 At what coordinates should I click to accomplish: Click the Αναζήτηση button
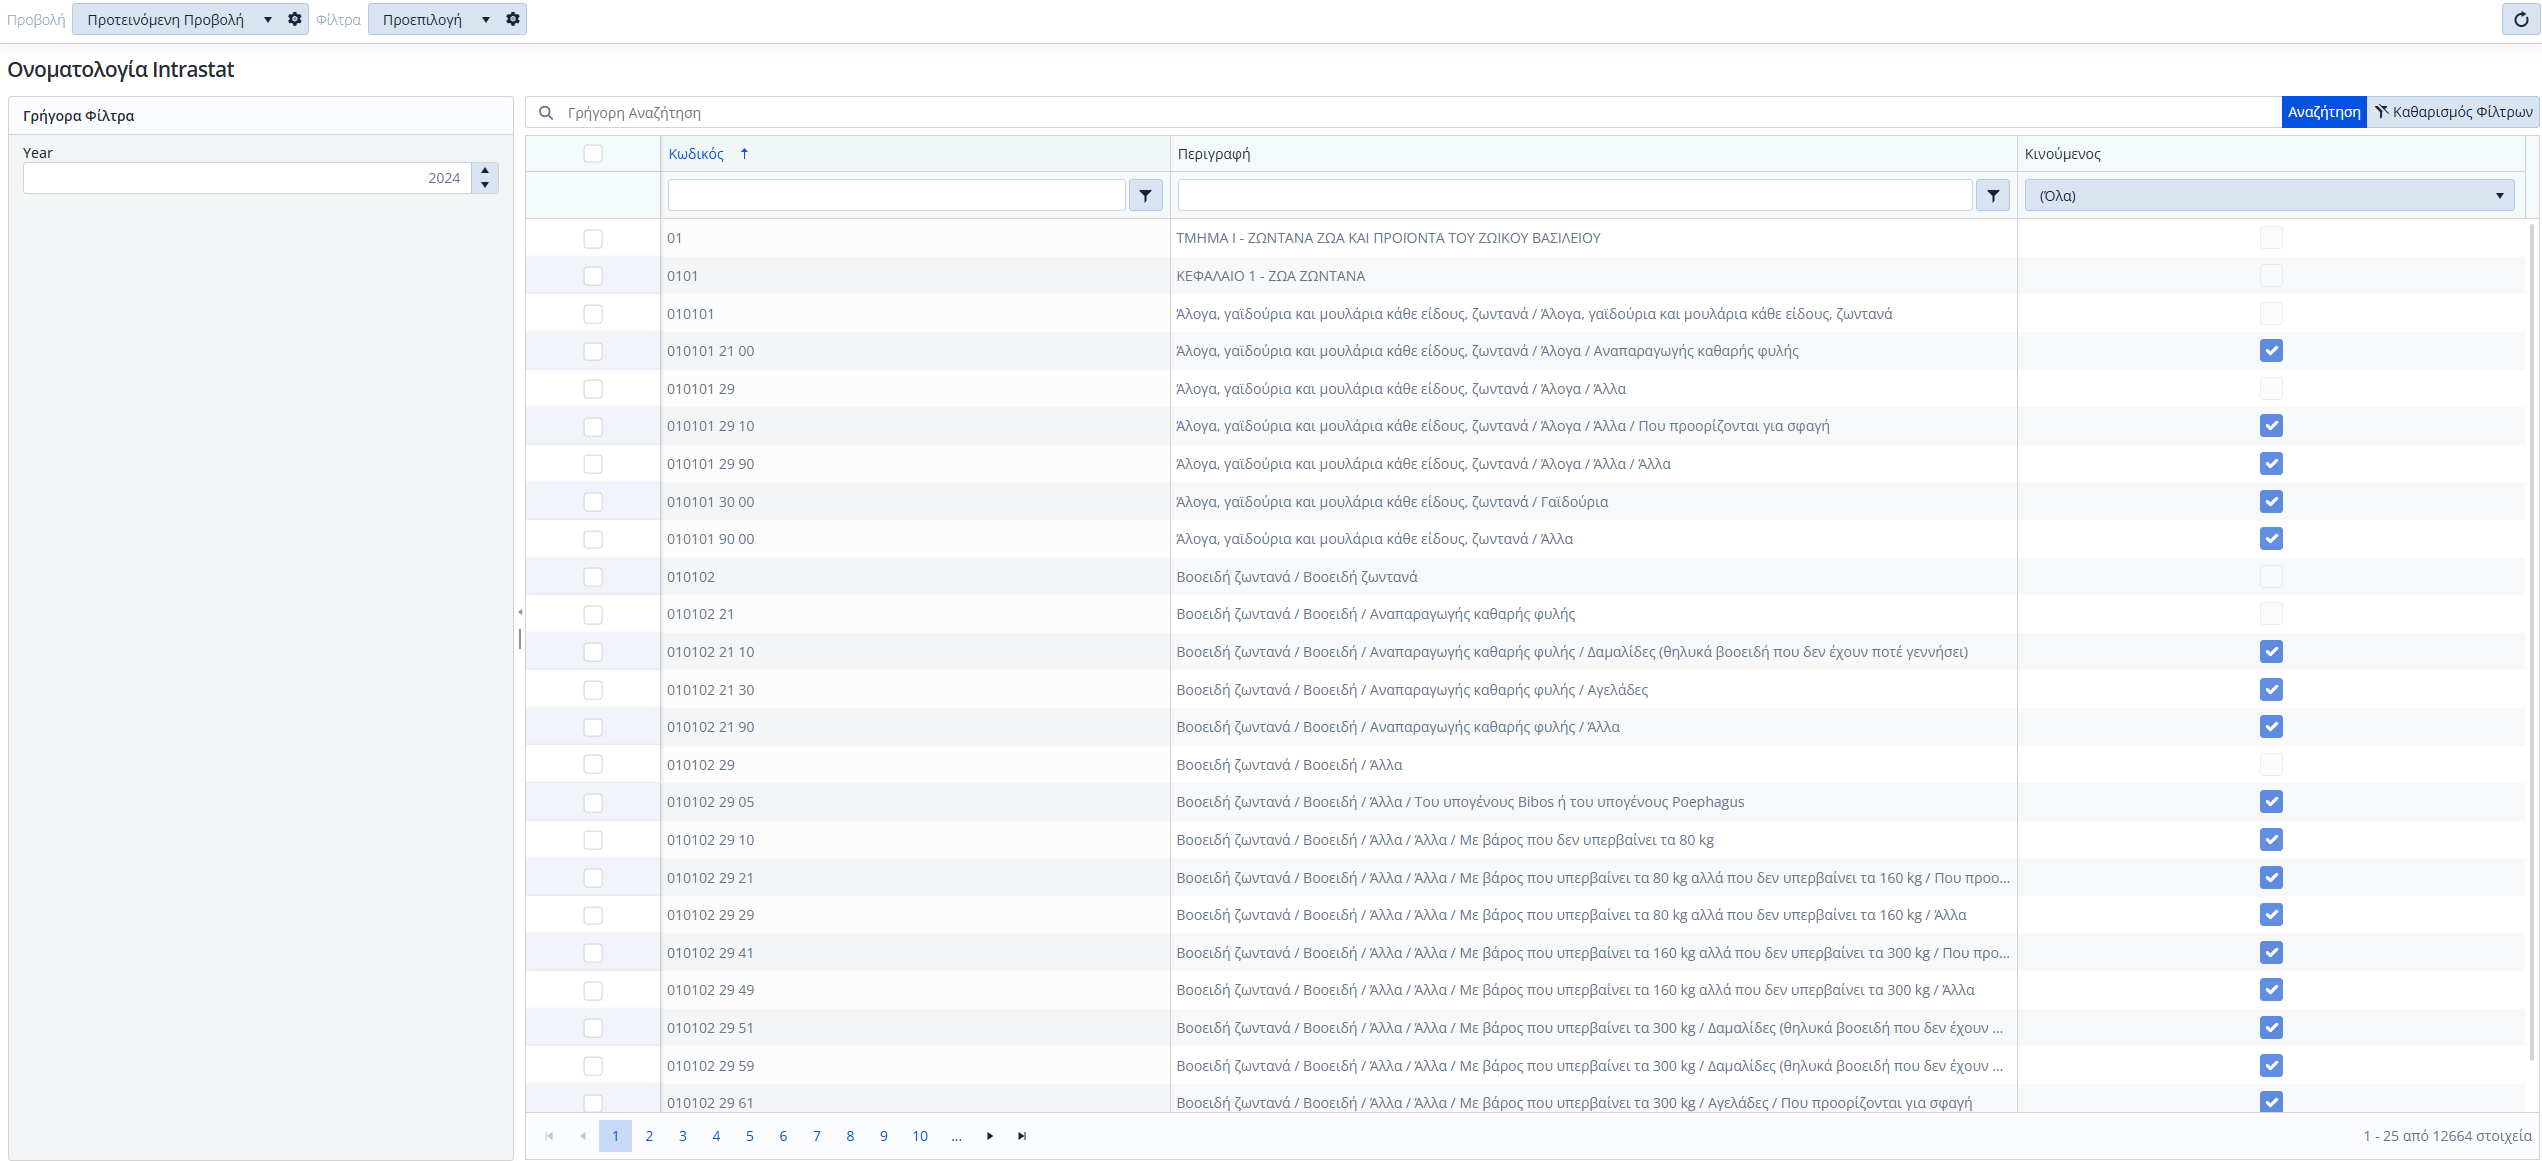coord(2324,112)
